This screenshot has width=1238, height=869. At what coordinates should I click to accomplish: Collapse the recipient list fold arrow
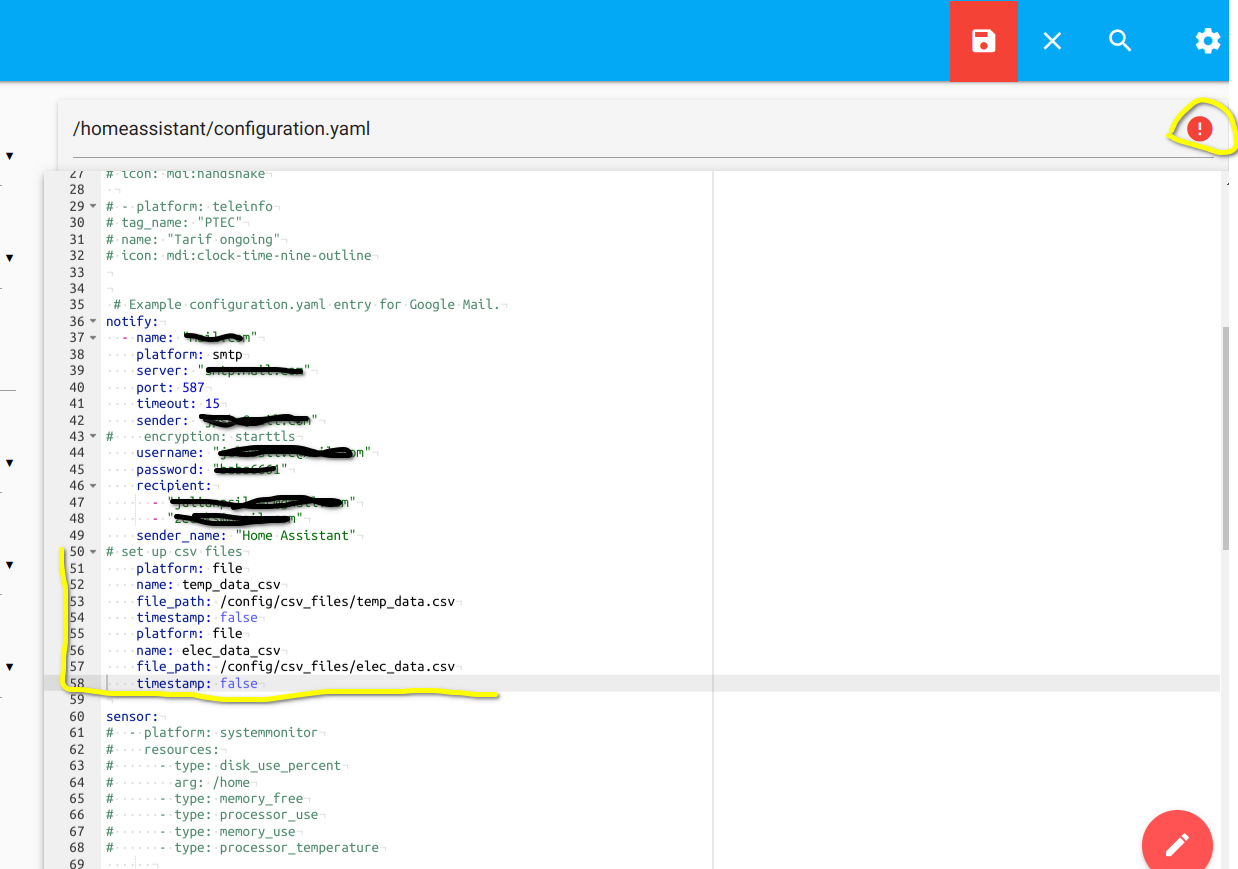coord(91,485)
